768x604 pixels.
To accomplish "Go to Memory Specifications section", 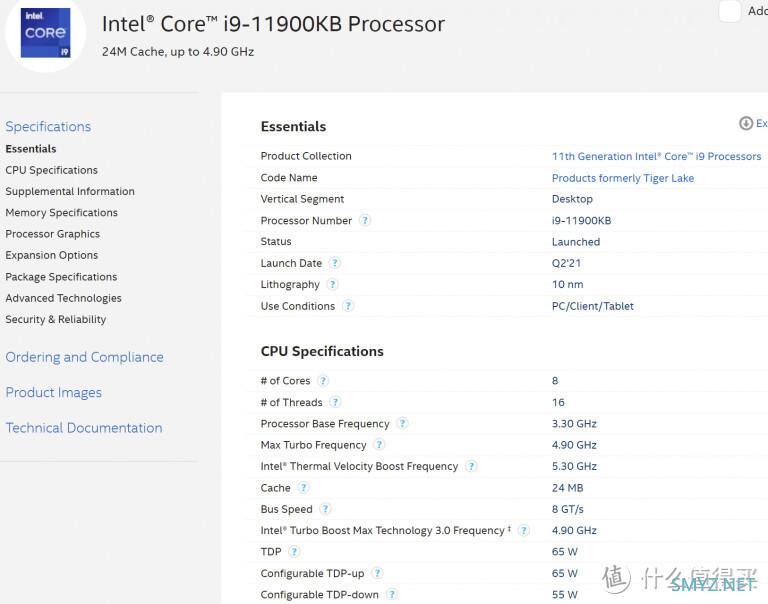I will (x=62, y=213).
